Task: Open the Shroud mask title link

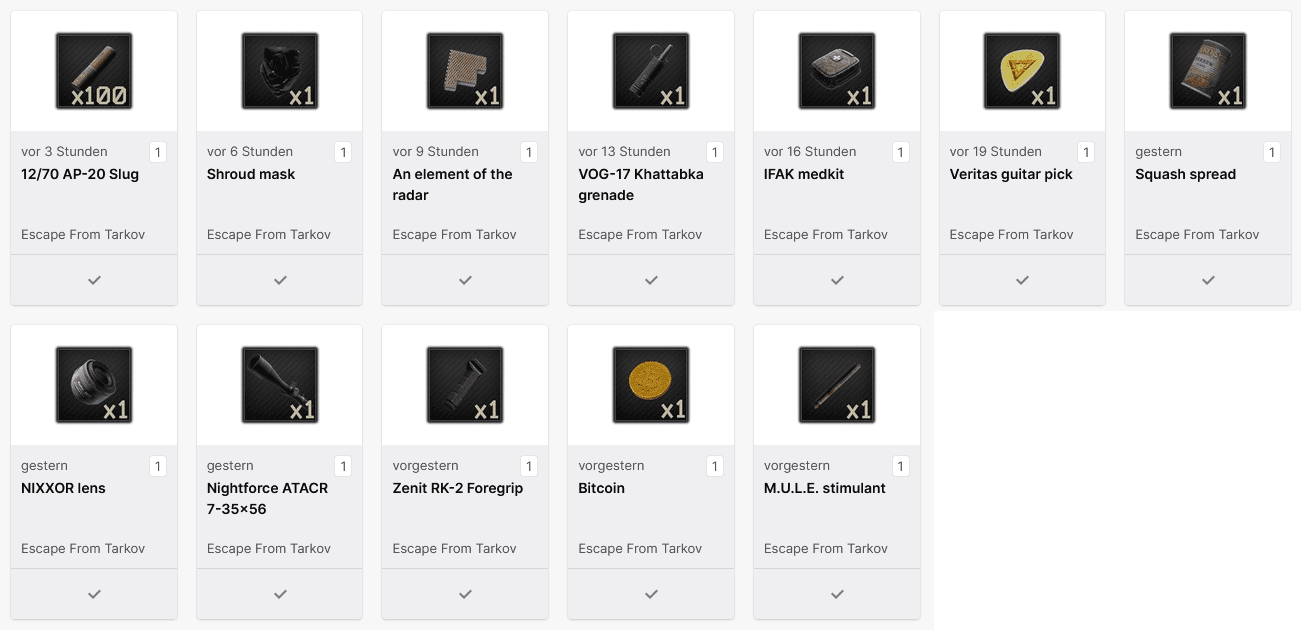Action: [x=251, y=174]
